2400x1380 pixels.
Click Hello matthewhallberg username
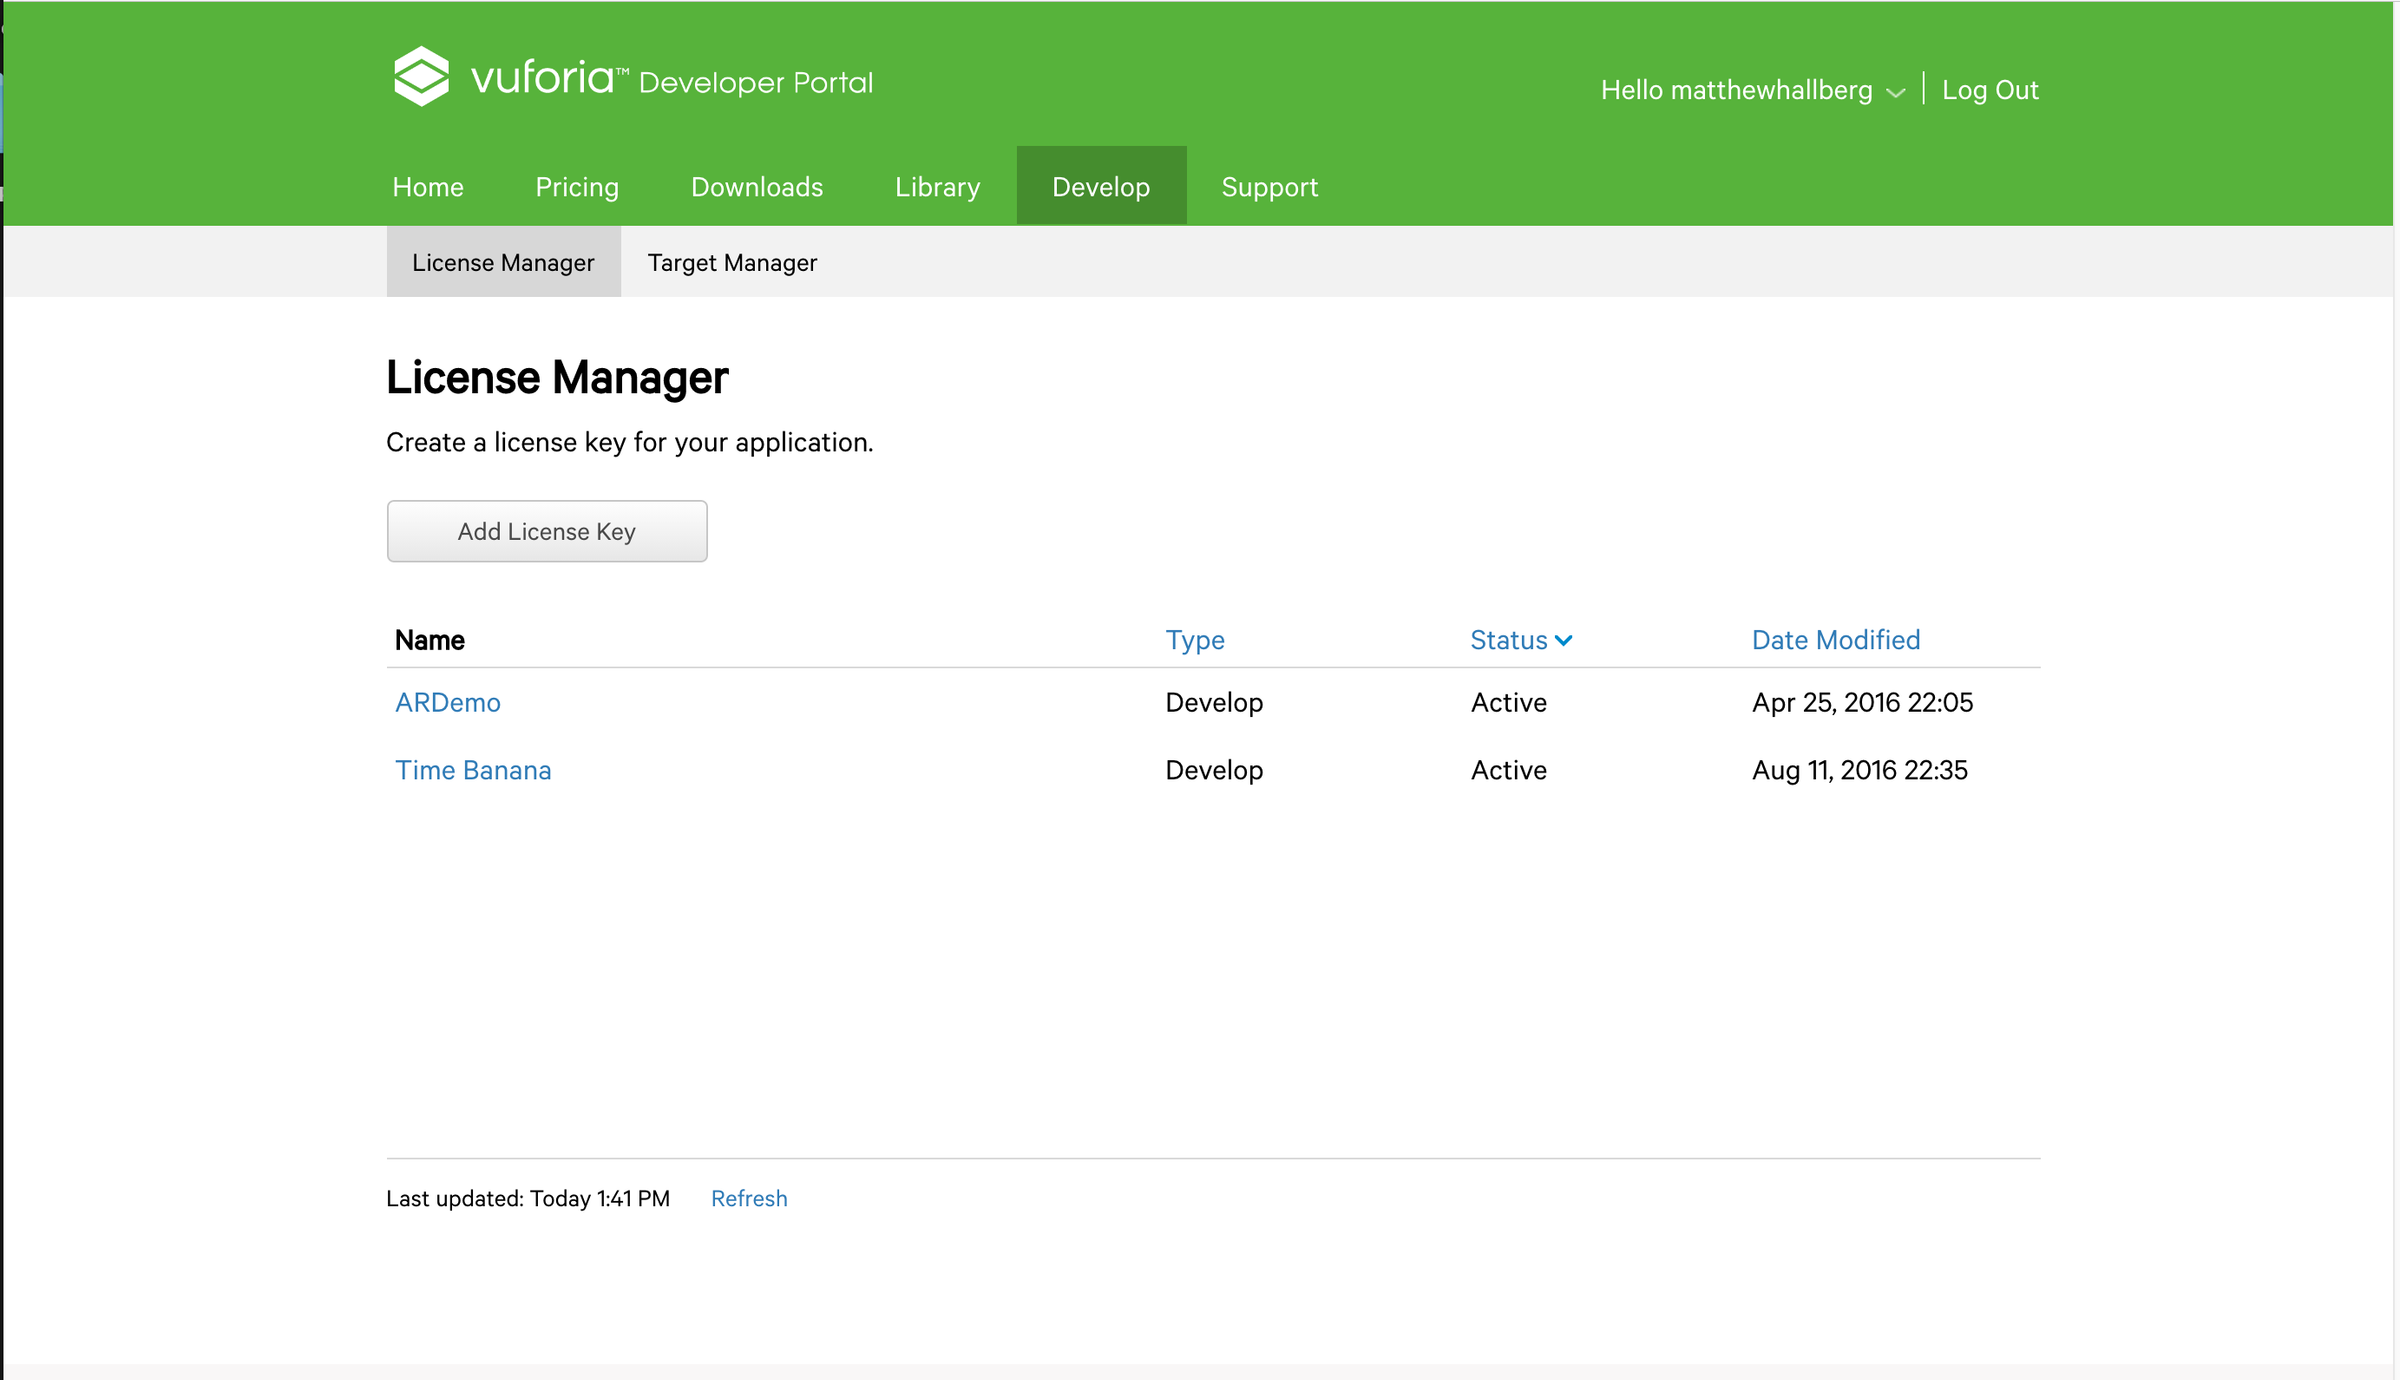coord(1736,90)
